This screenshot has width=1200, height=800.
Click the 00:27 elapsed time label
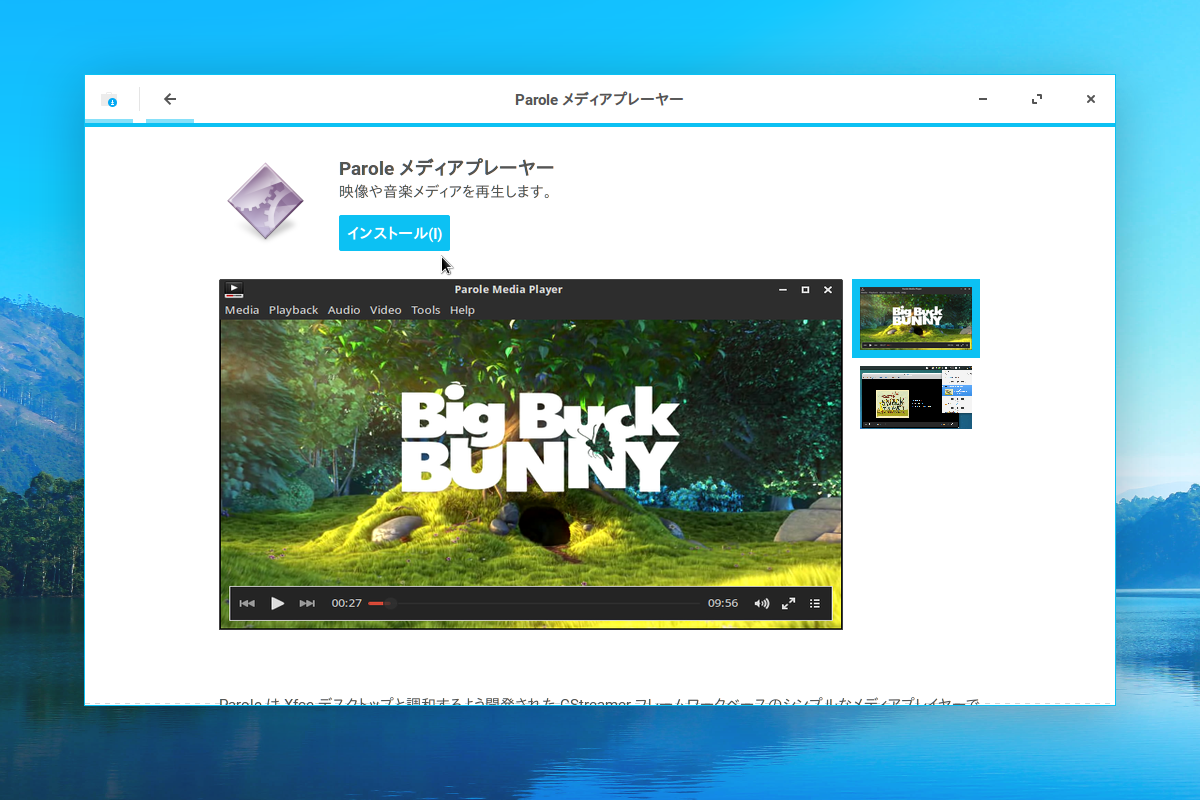click(x=347, y=603)
